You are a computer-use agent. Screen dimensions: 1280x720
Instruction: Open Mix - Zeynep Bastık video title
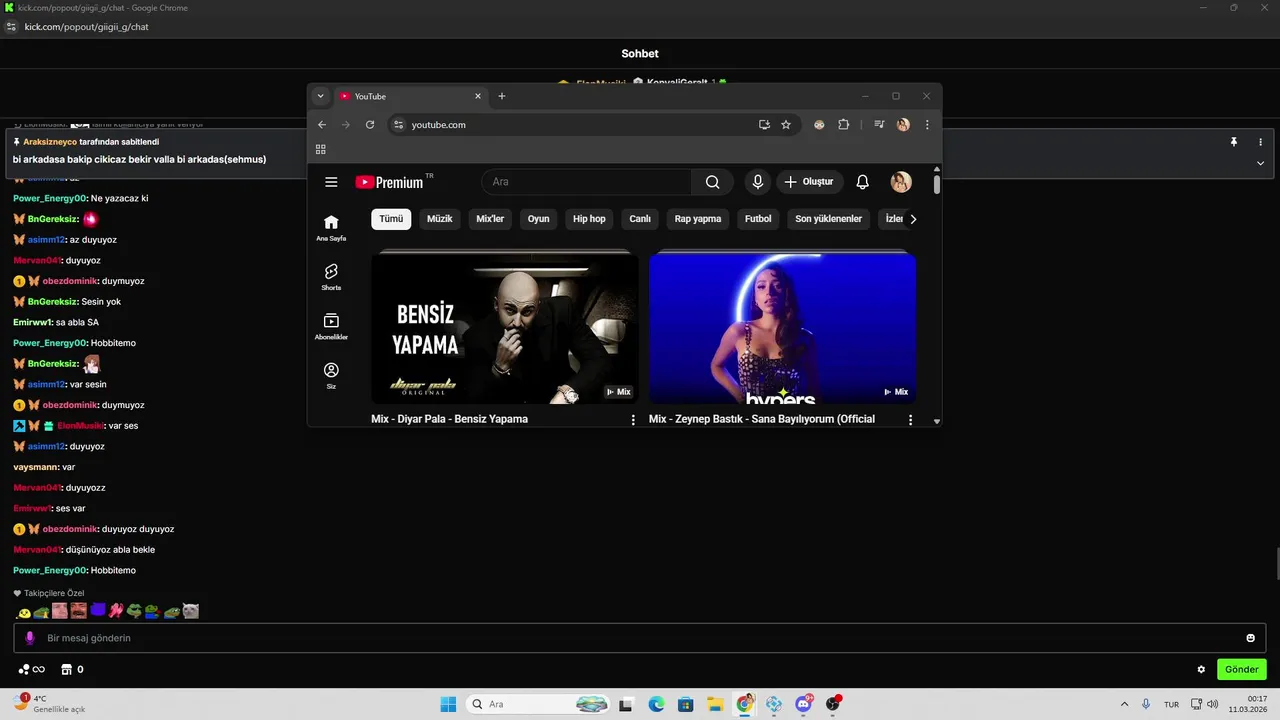click(x=762, y=419)
